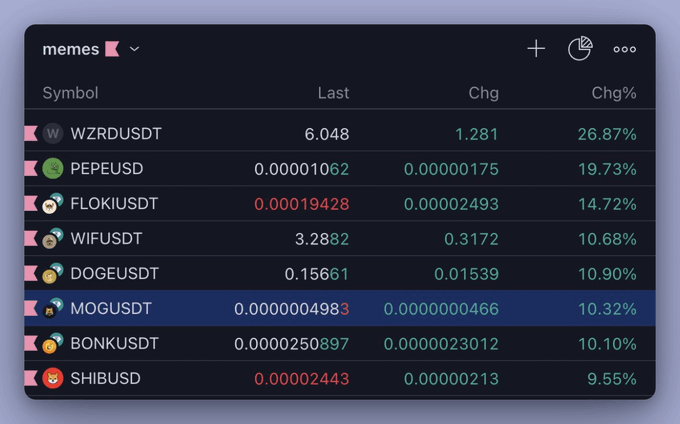
Task: Click percent change 10.90%
Action: tap(607, 274)
